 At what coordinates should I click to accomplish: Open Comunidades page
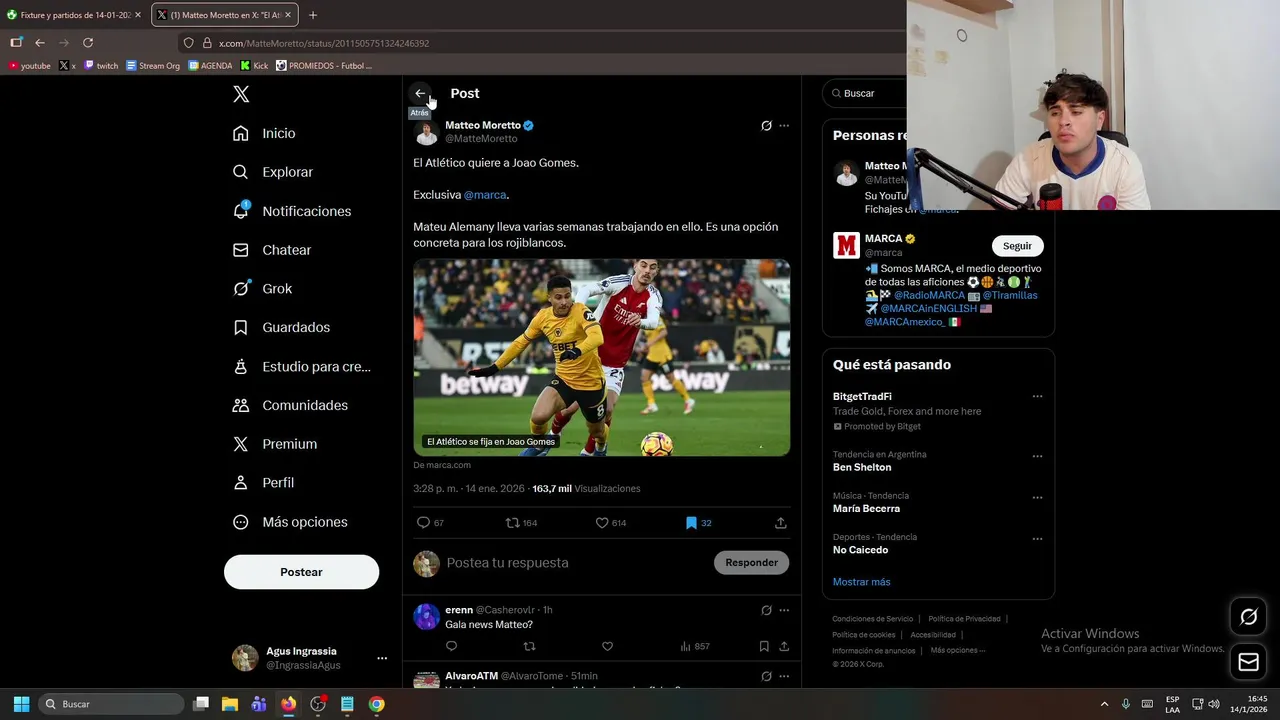coord(291,405)
